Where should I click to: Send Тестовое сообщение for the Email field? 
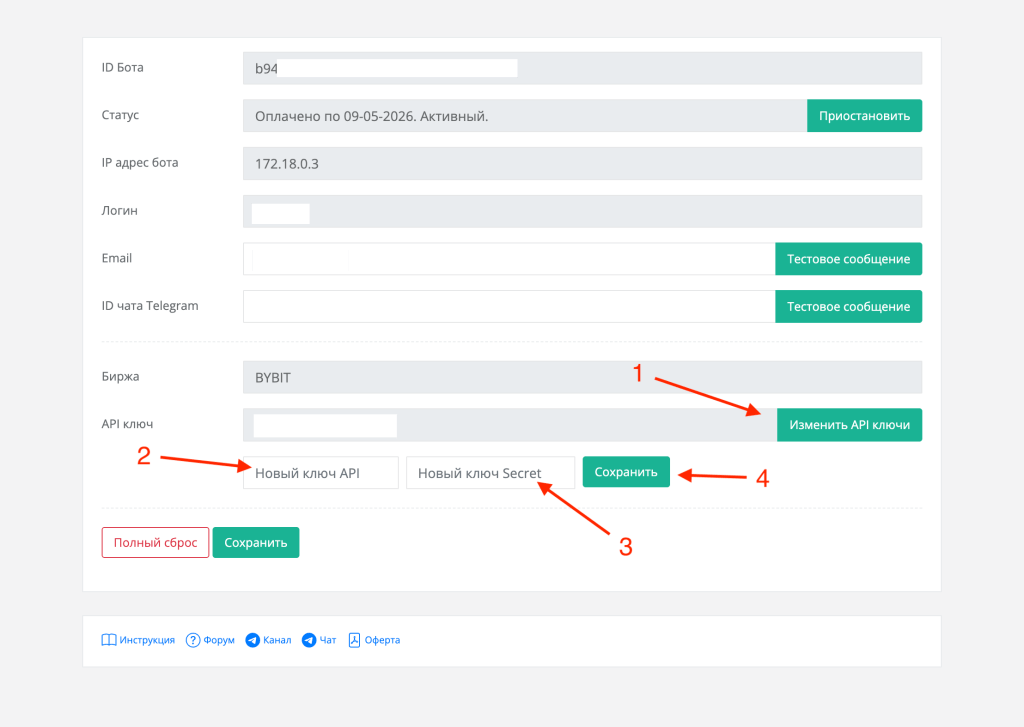[848, 259]
